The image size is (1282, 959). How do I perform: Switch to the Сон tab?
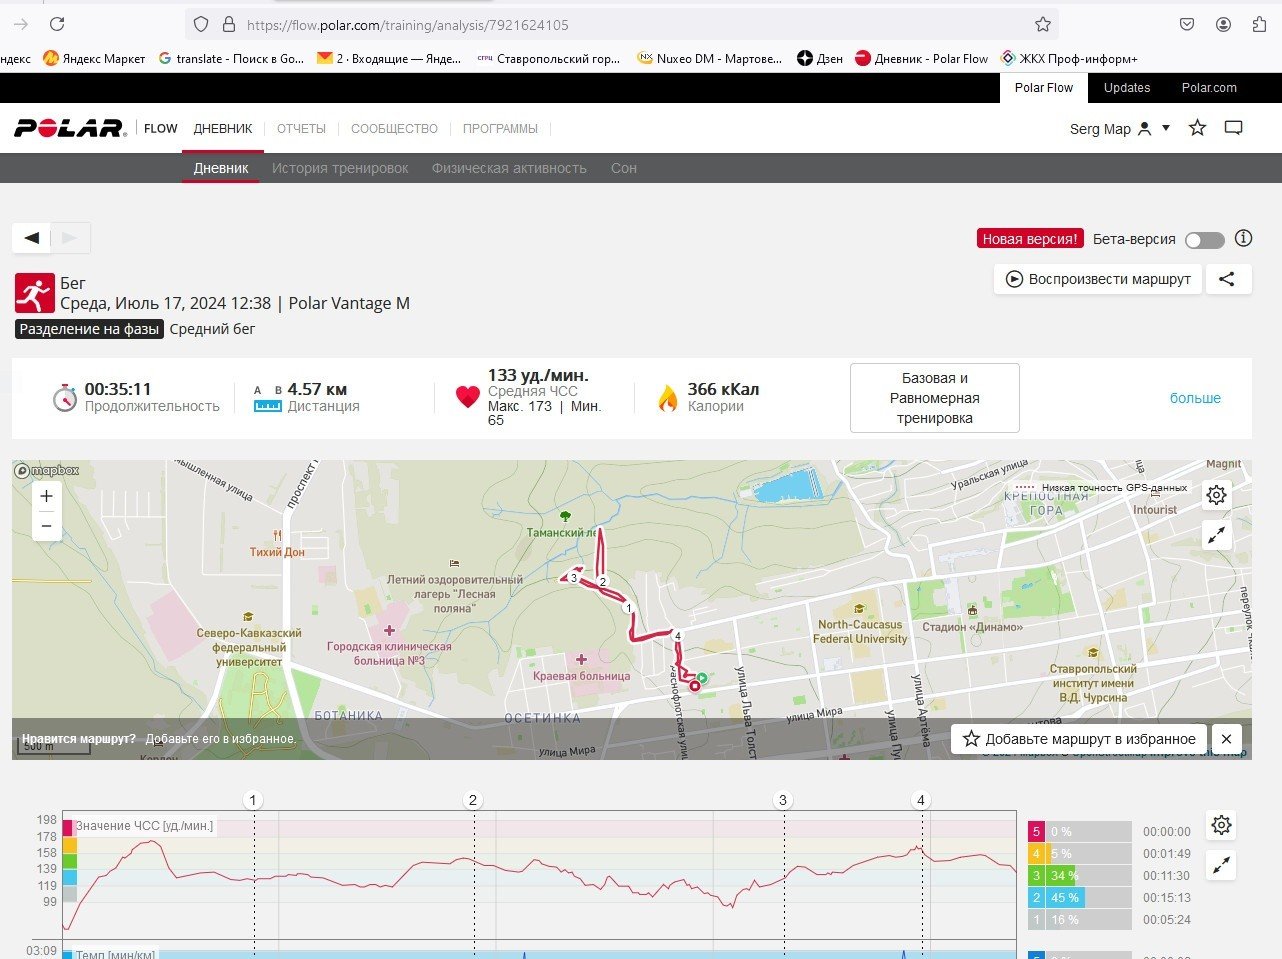[624, 168]
